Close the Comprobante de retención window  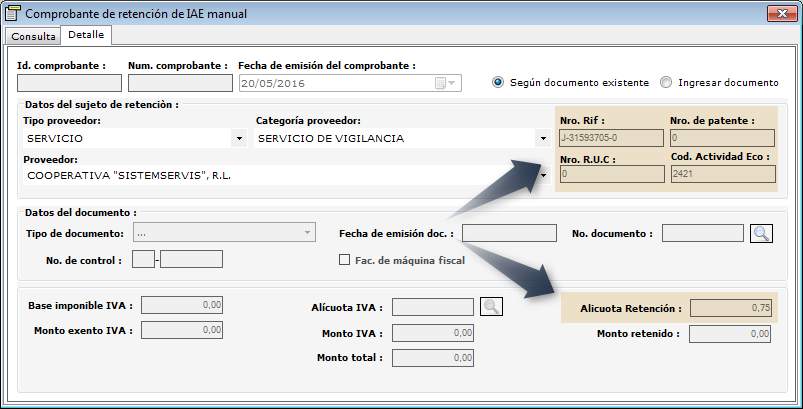[782, 13]
